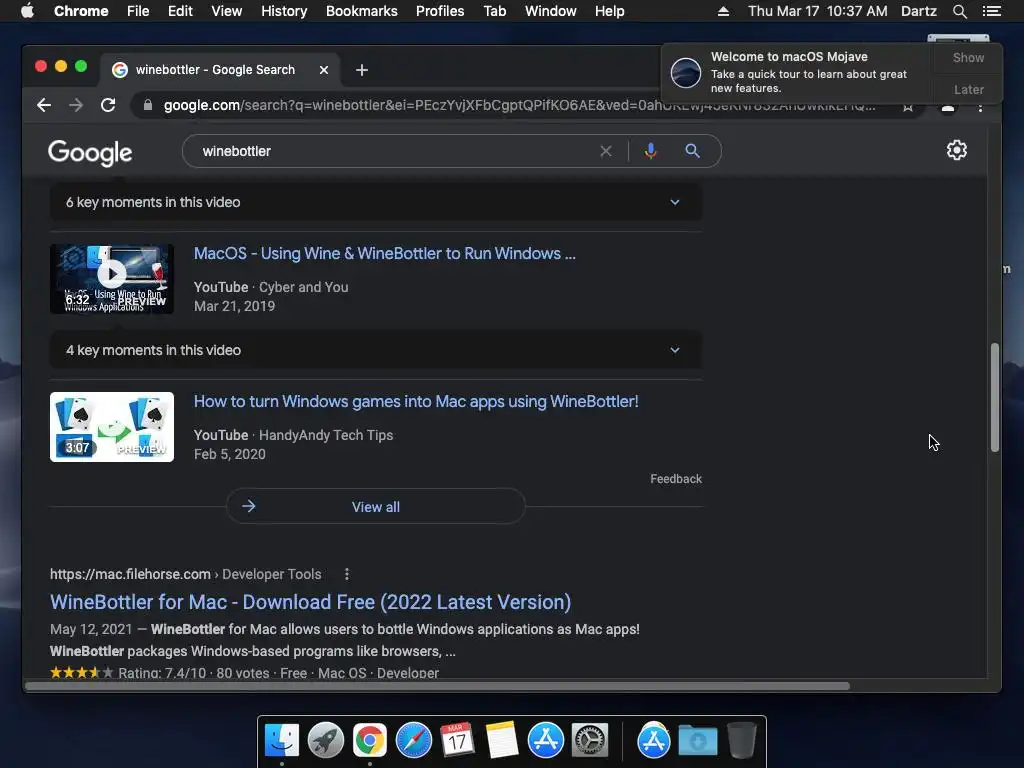
Task: Open Chrome from the Dock
Action: pyautogui.click(x=370, y=741)
